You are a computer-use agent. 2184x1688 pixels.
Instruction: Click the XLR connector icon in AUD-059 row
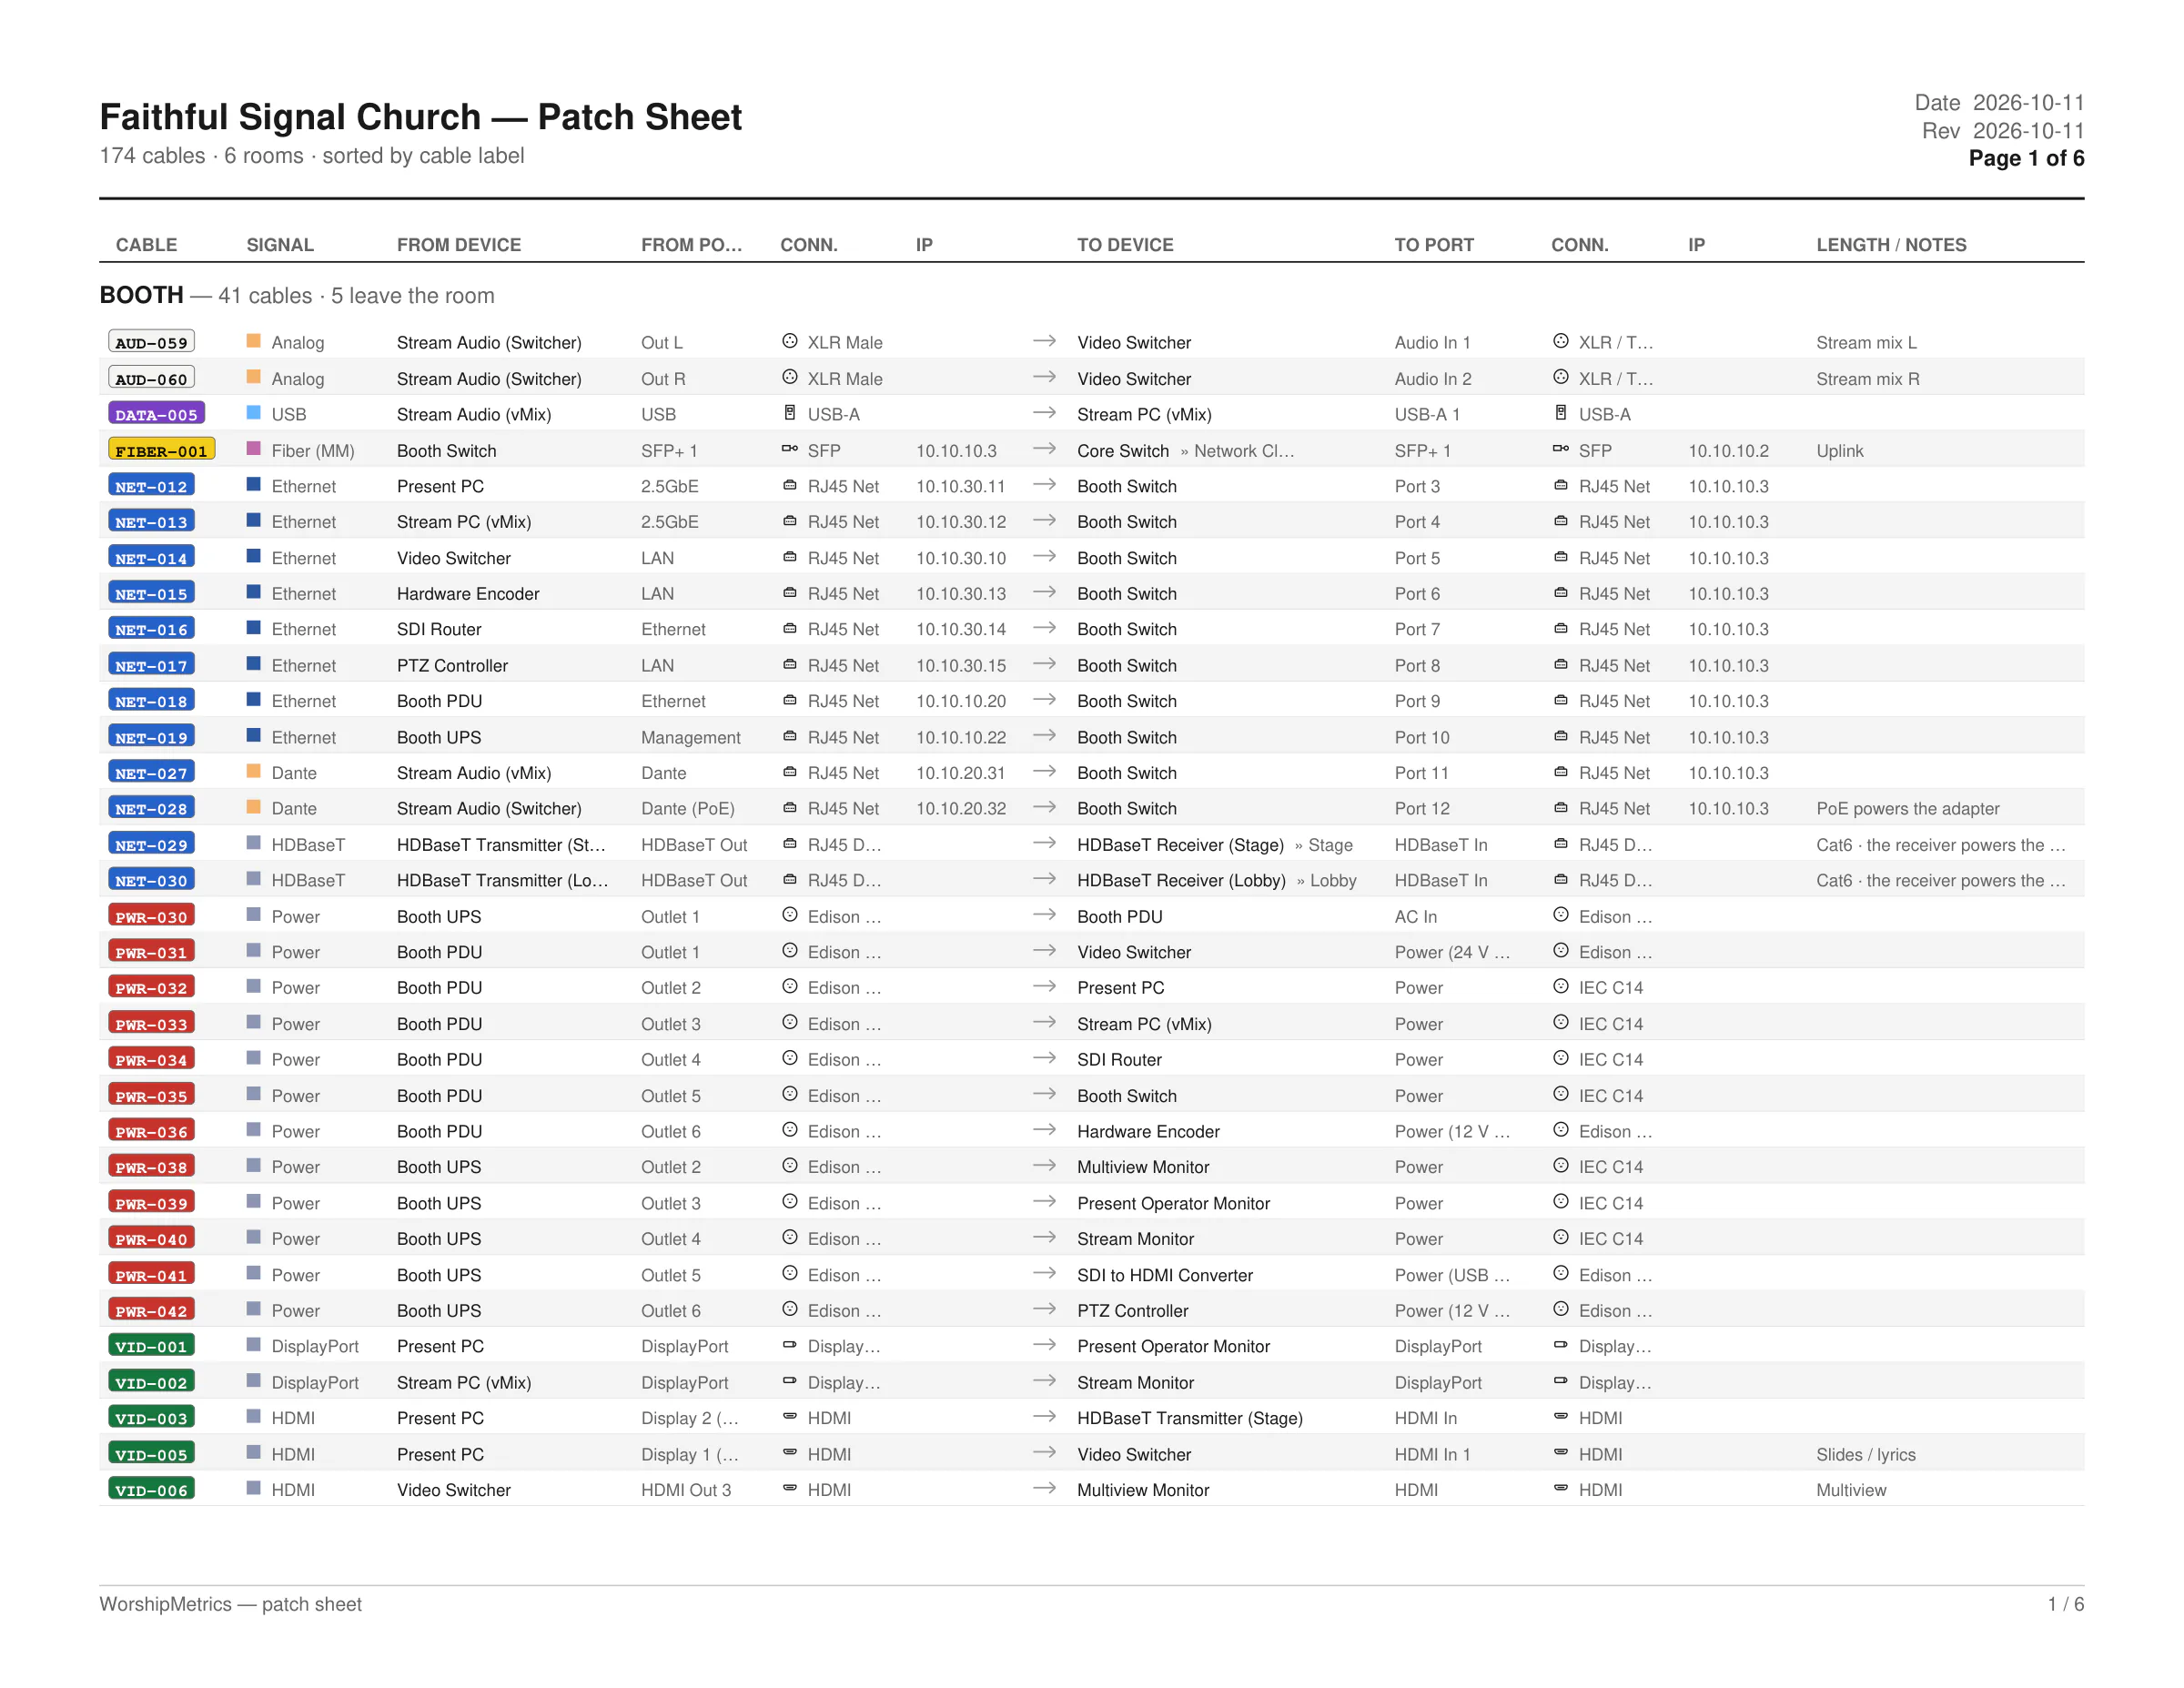[789, 341]
